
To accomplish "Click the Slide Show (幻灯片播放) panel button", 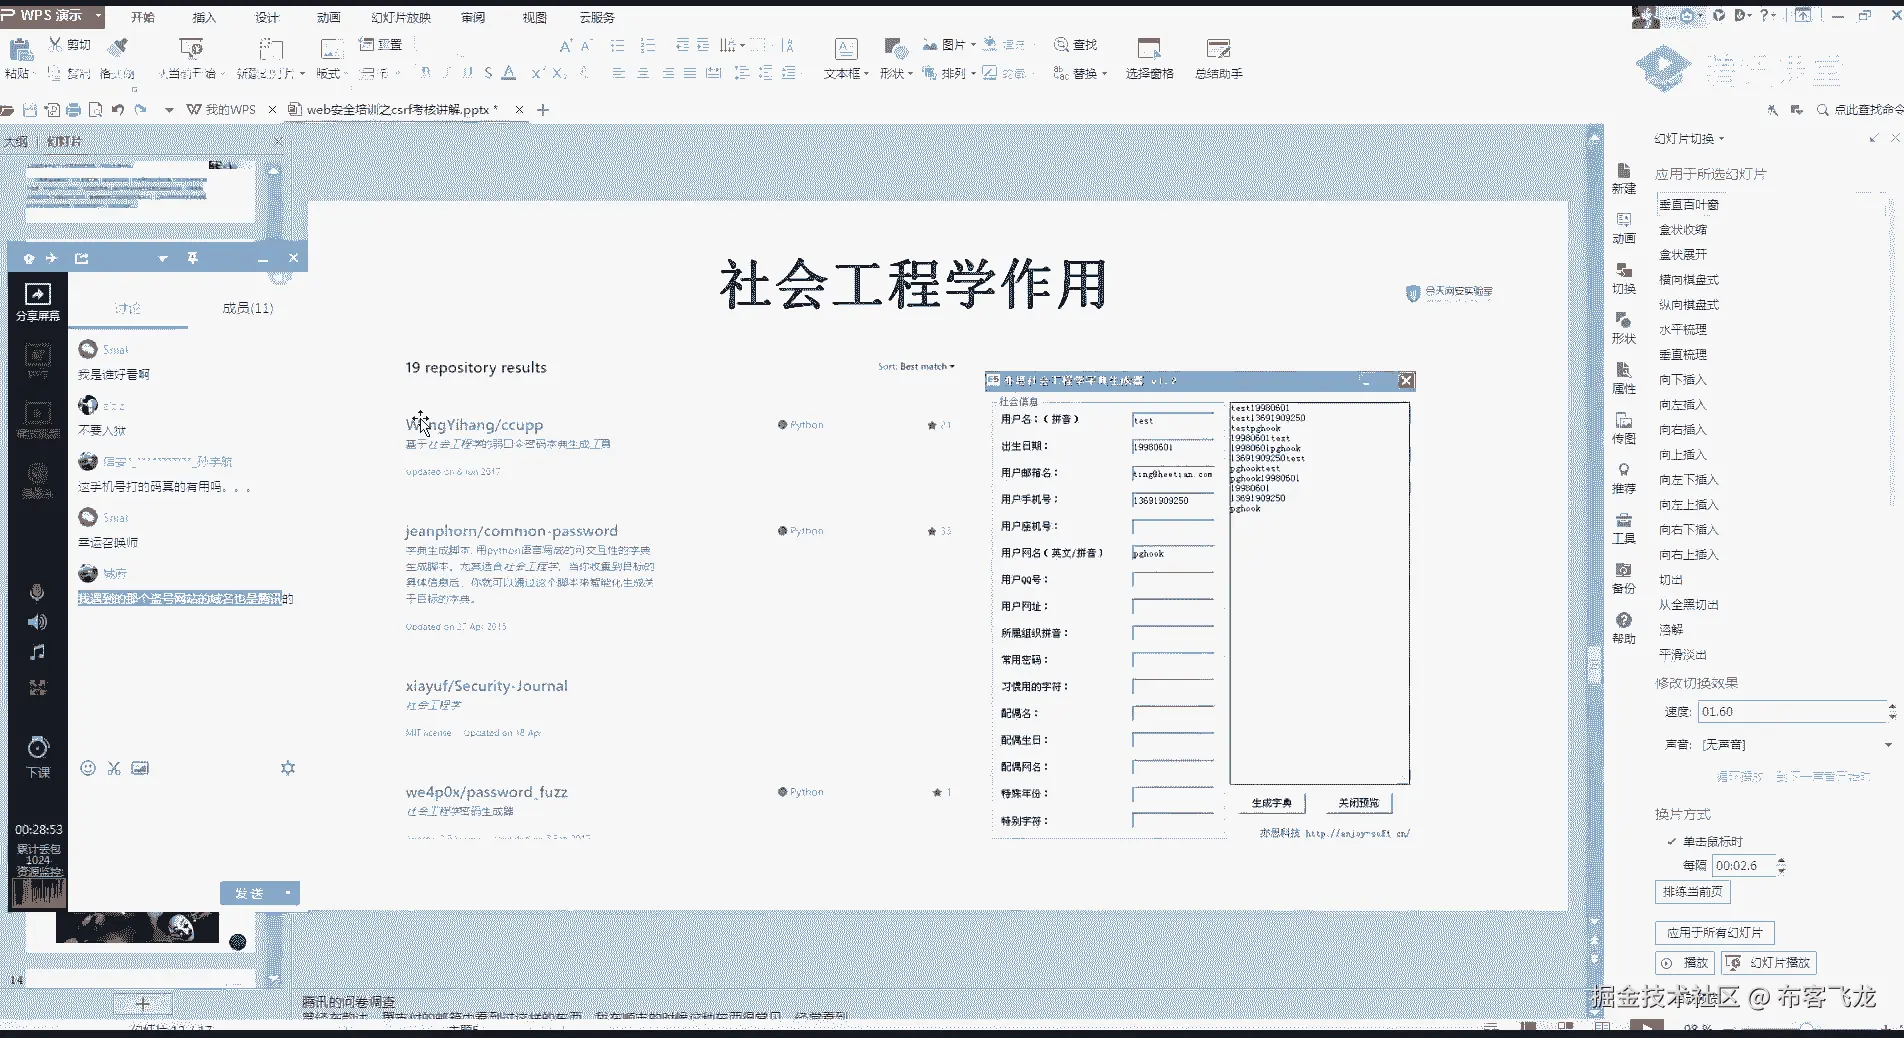I will click(x=1769, y=962).
